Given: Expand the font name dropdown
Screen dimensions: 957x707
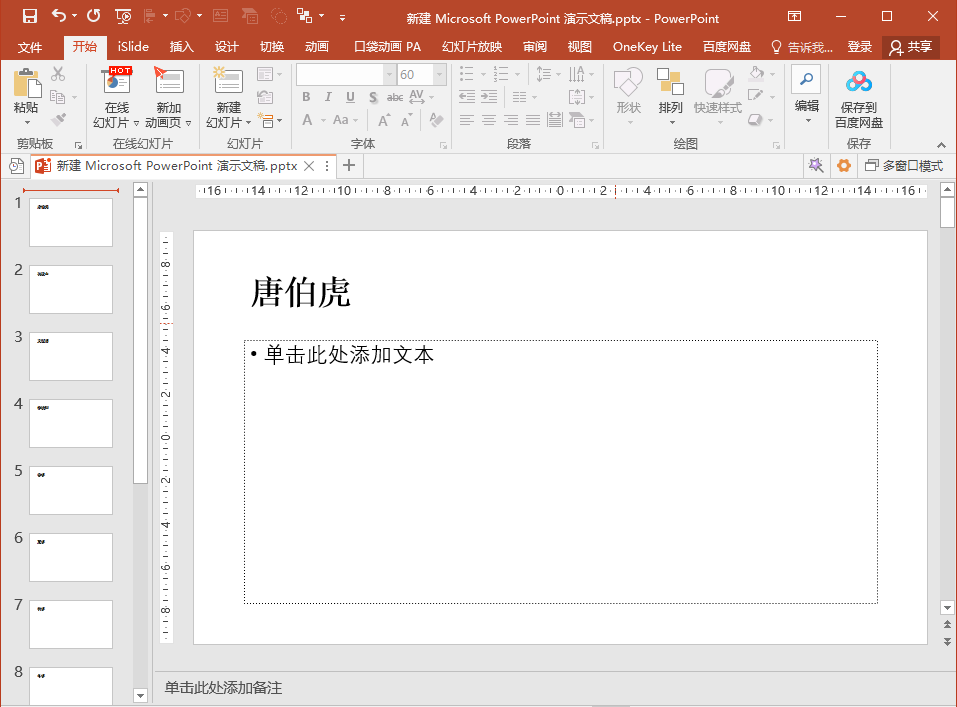Looking at the screenshot, I should click(389, 75).
